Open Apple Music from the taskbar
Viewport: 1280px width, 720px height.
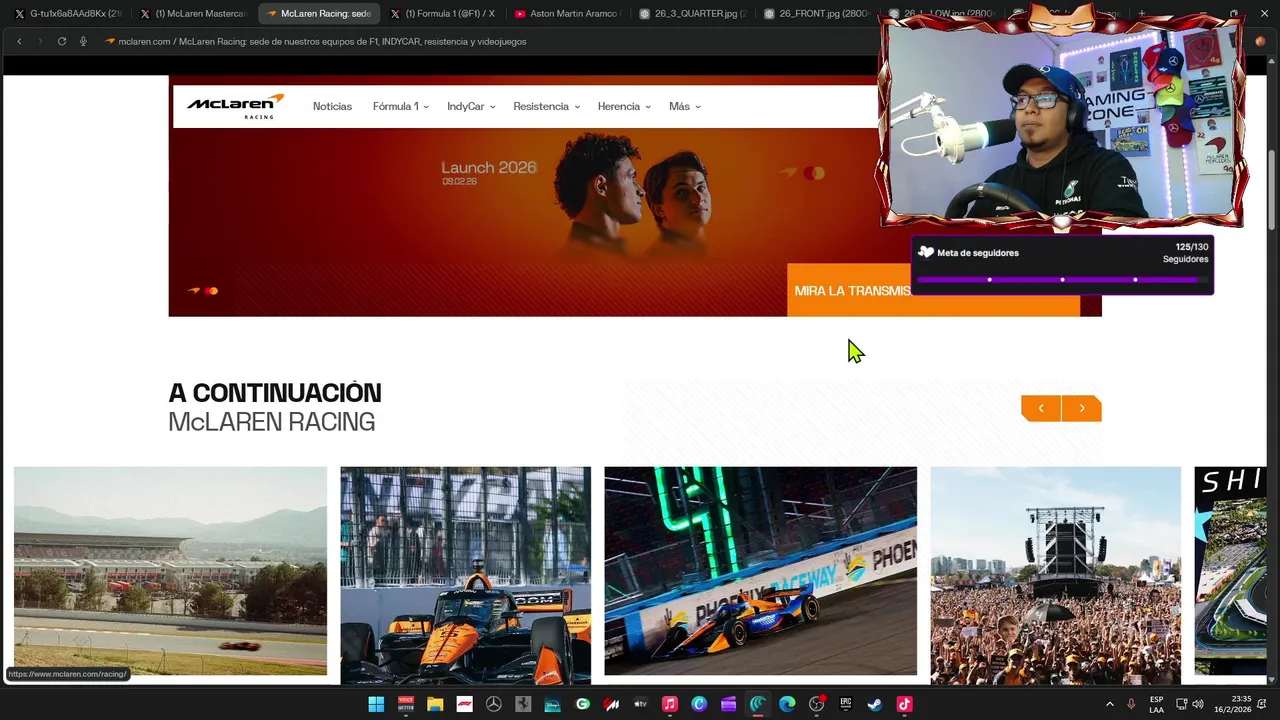click(670, 704)
